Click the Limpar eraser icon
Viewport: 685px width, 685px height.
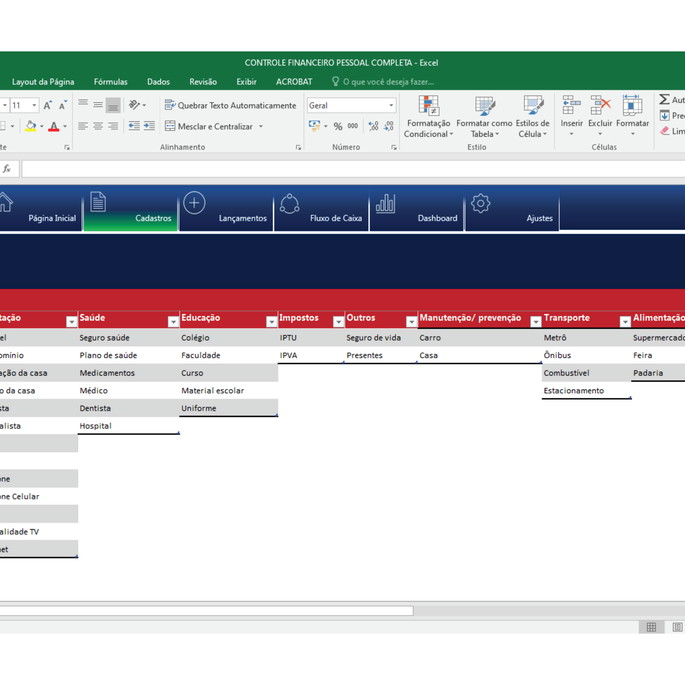(665, 131)
